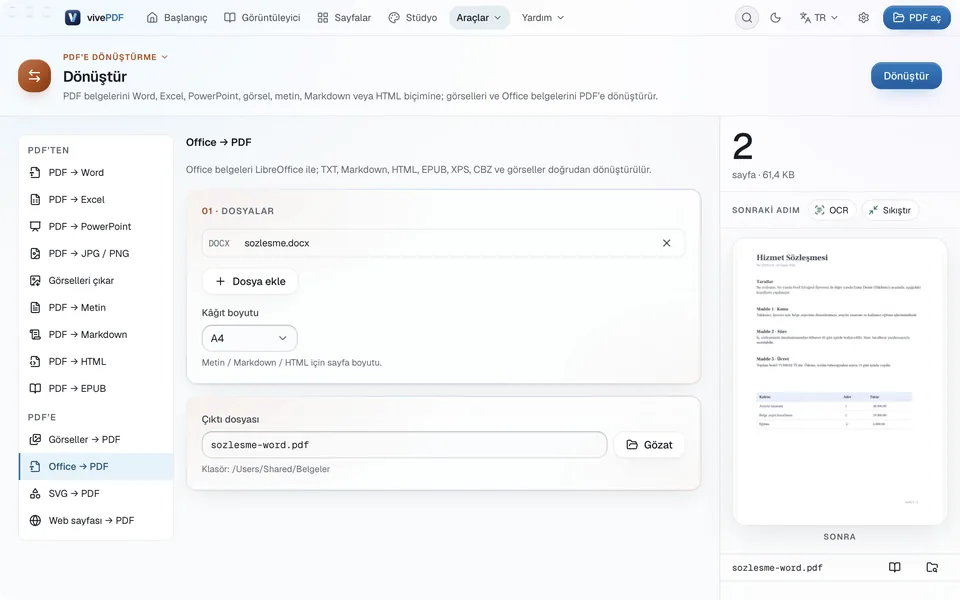Choose PDF → JPG / PNG option

(x=96, y=253)
